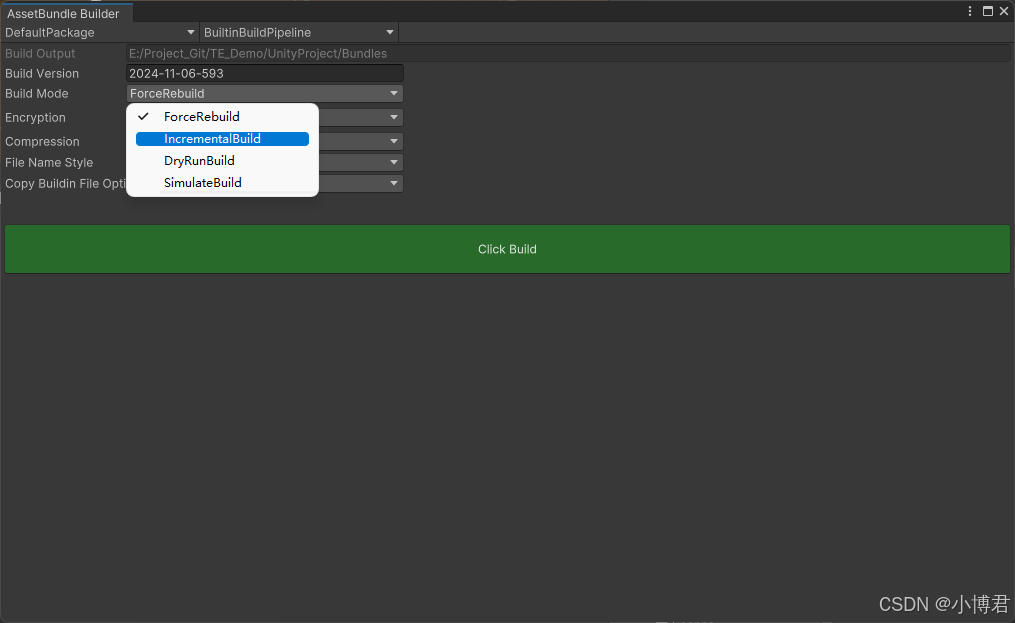The image size is (1015, 623).
Task: Click the Build Version input field
Action: click(265, 73)
